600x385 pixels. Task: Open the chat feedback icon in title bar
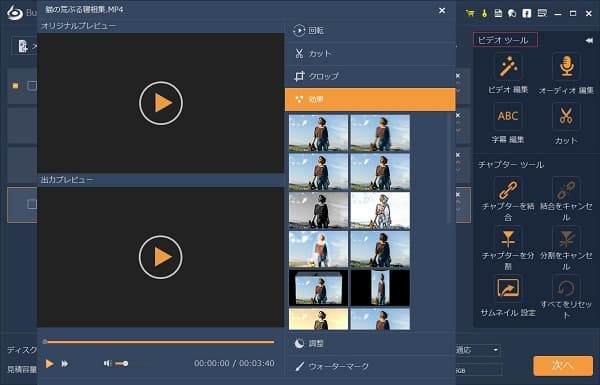512,13
